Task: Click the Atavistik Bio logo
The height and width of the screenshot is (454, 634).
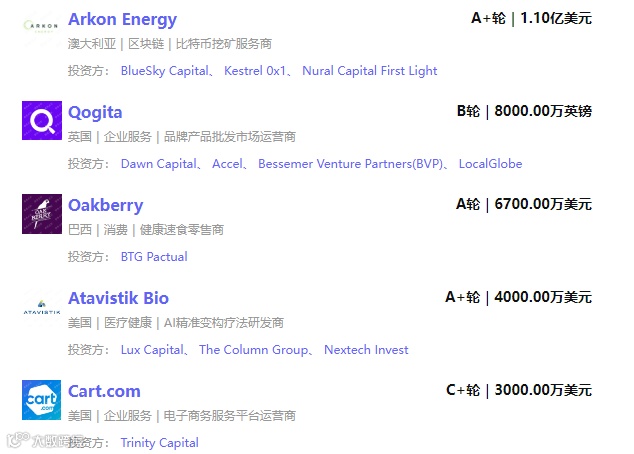Action: (x=41, y=307)
